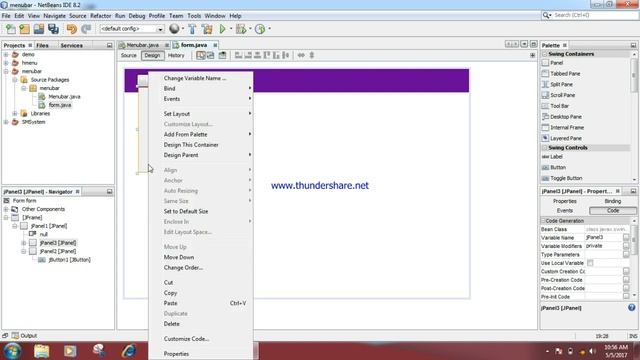Click the ellipsis button for Pre-Creation Code
The image size is (640, 360).
pos(626,280)
